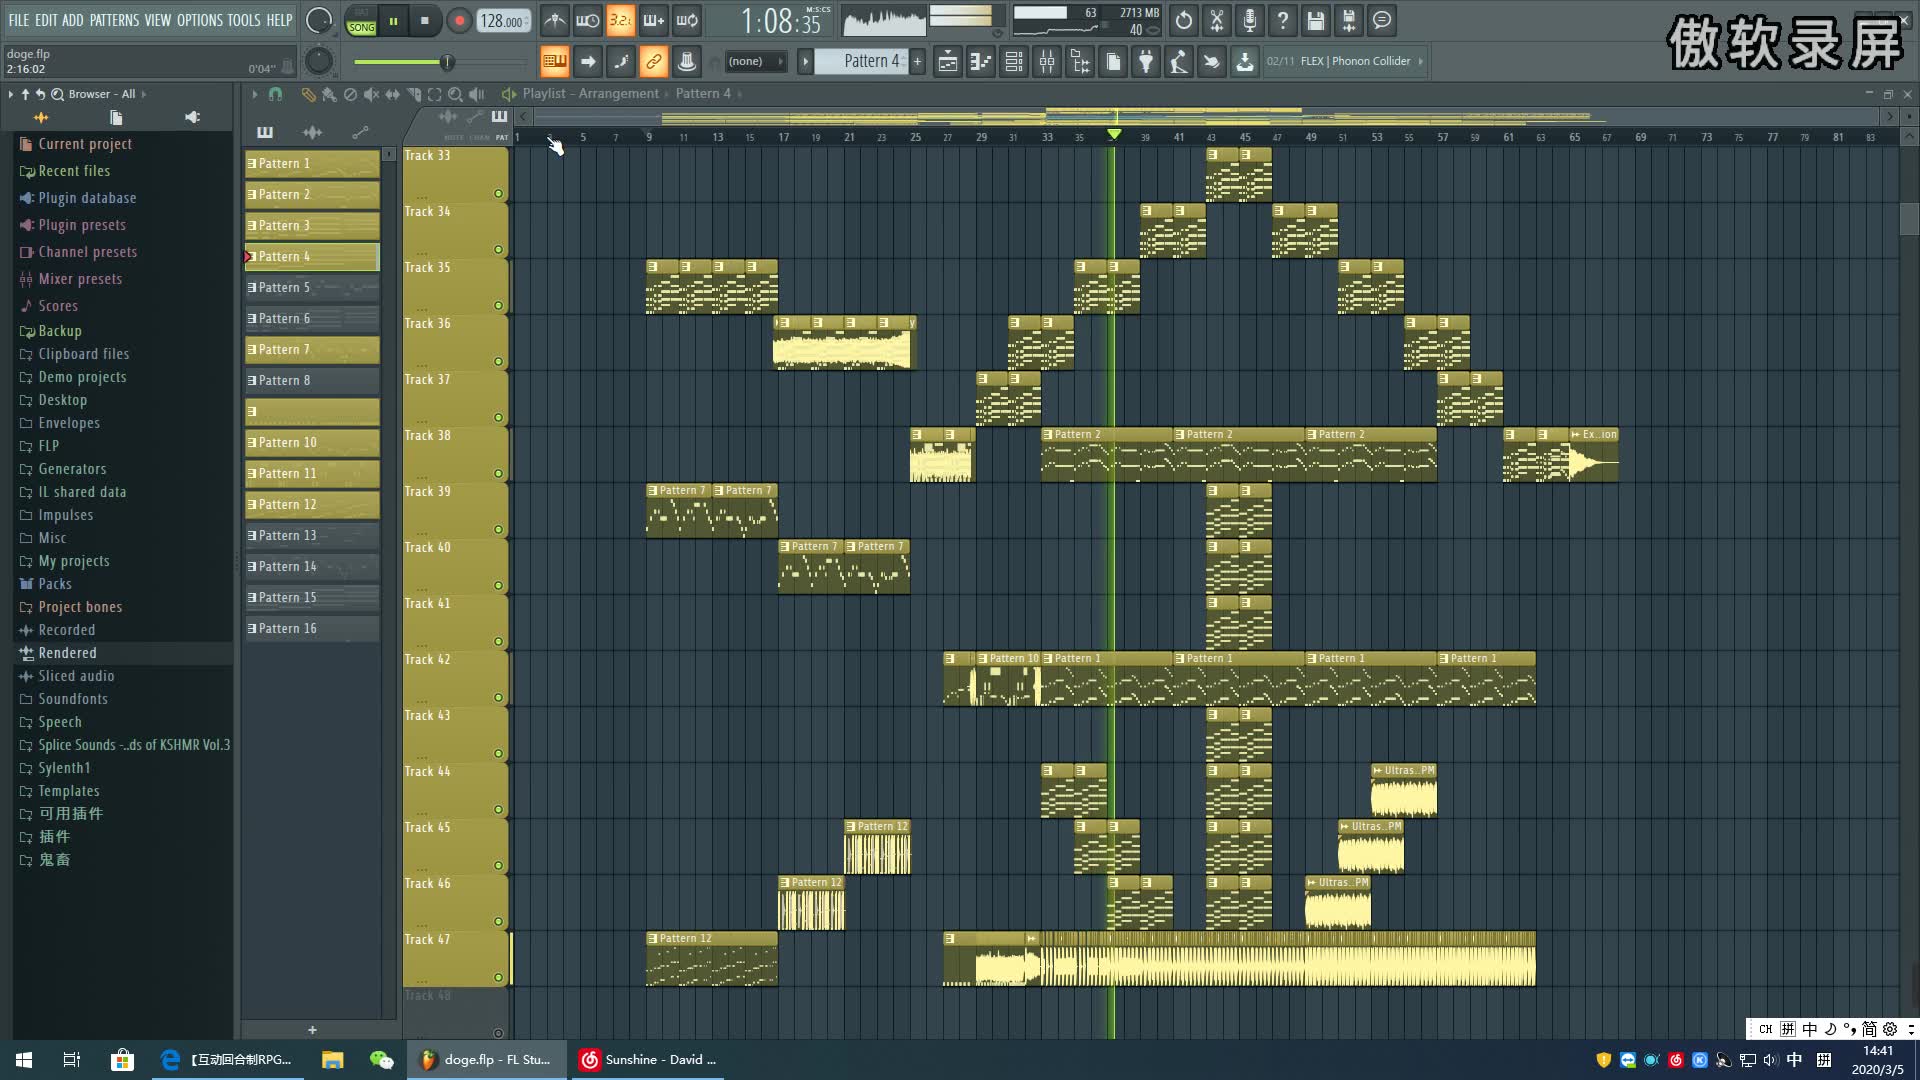Image resolution: width=1920 pixels, height=1080 pixels.
Task: Click the render as audio file icon
Action: click(1349, 20)
